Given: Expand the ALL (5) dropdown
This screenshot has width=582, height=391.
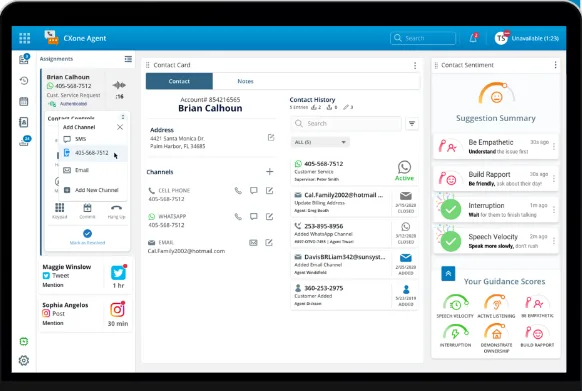Looking at the screenshot, I should pos(320,142).
